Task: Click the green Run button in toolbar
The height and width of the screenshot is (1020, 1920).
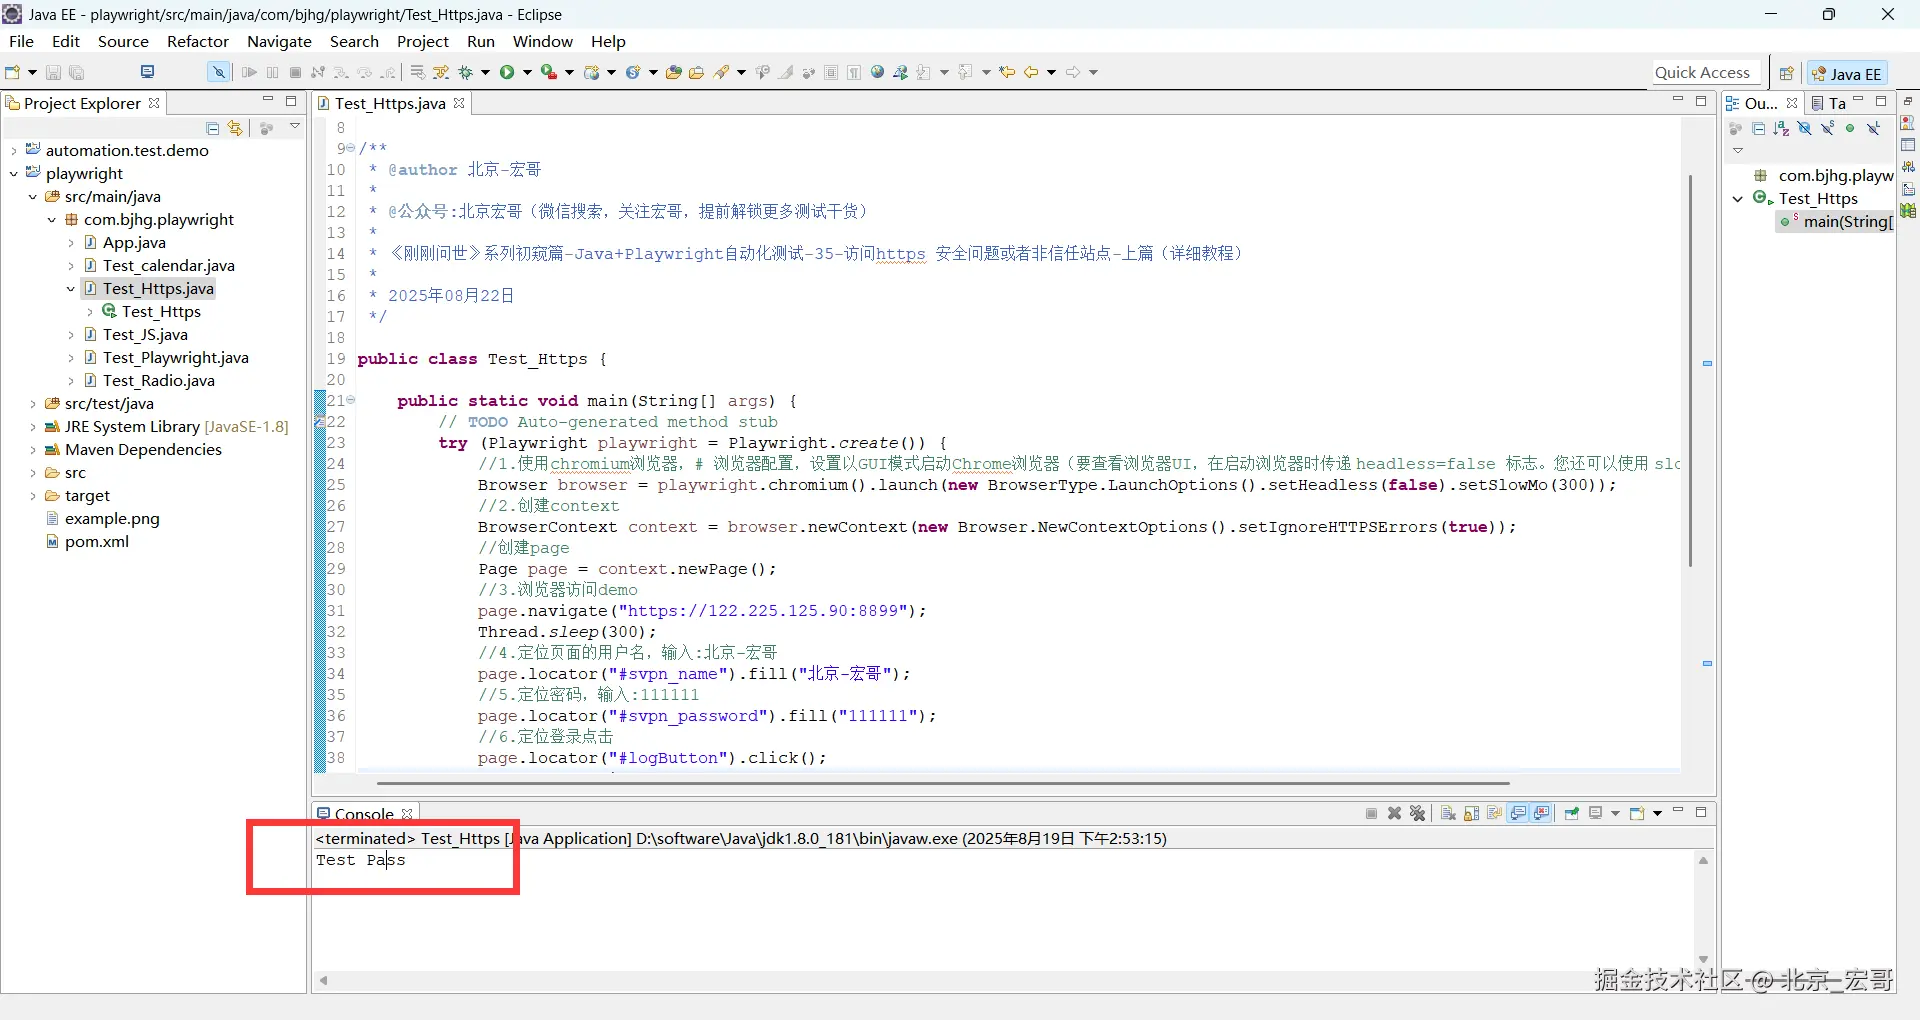Action: pos(507,72)
